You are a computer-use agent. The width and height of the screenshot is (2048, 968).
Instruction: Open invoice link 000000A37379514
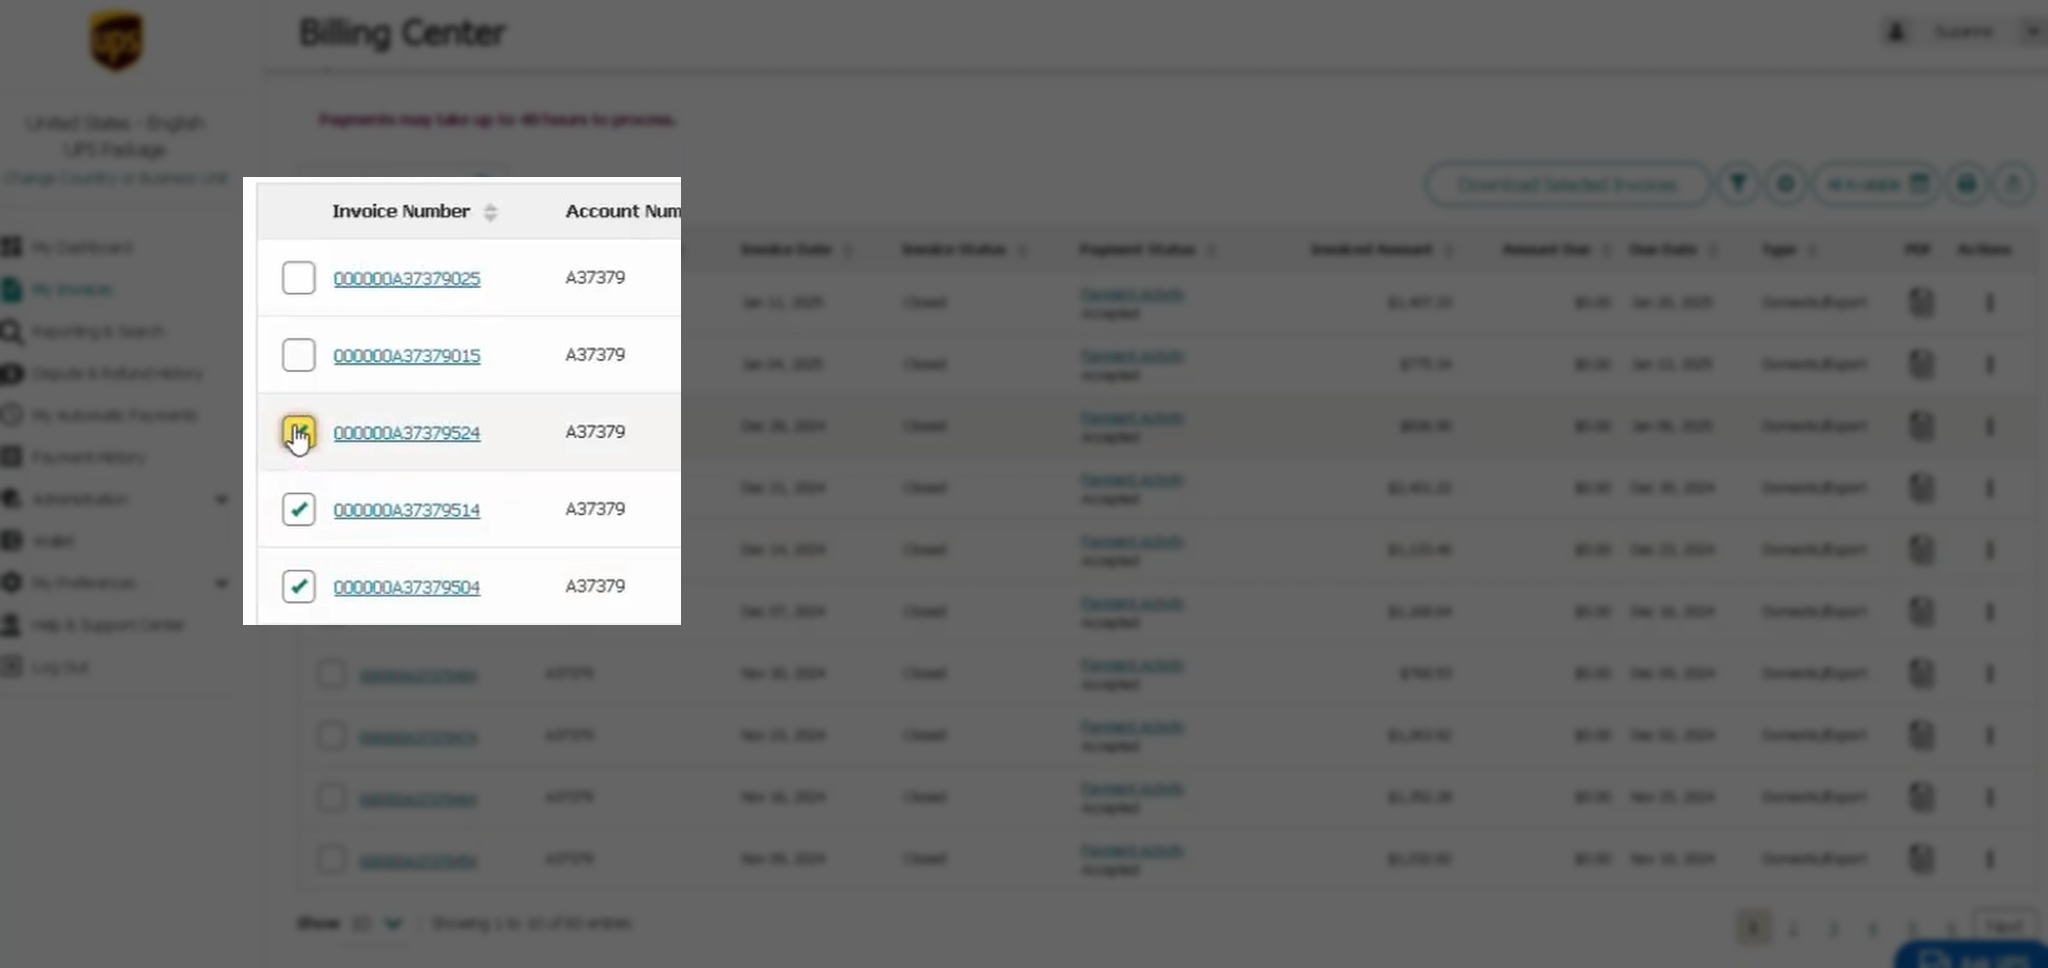tap(406, 510)
